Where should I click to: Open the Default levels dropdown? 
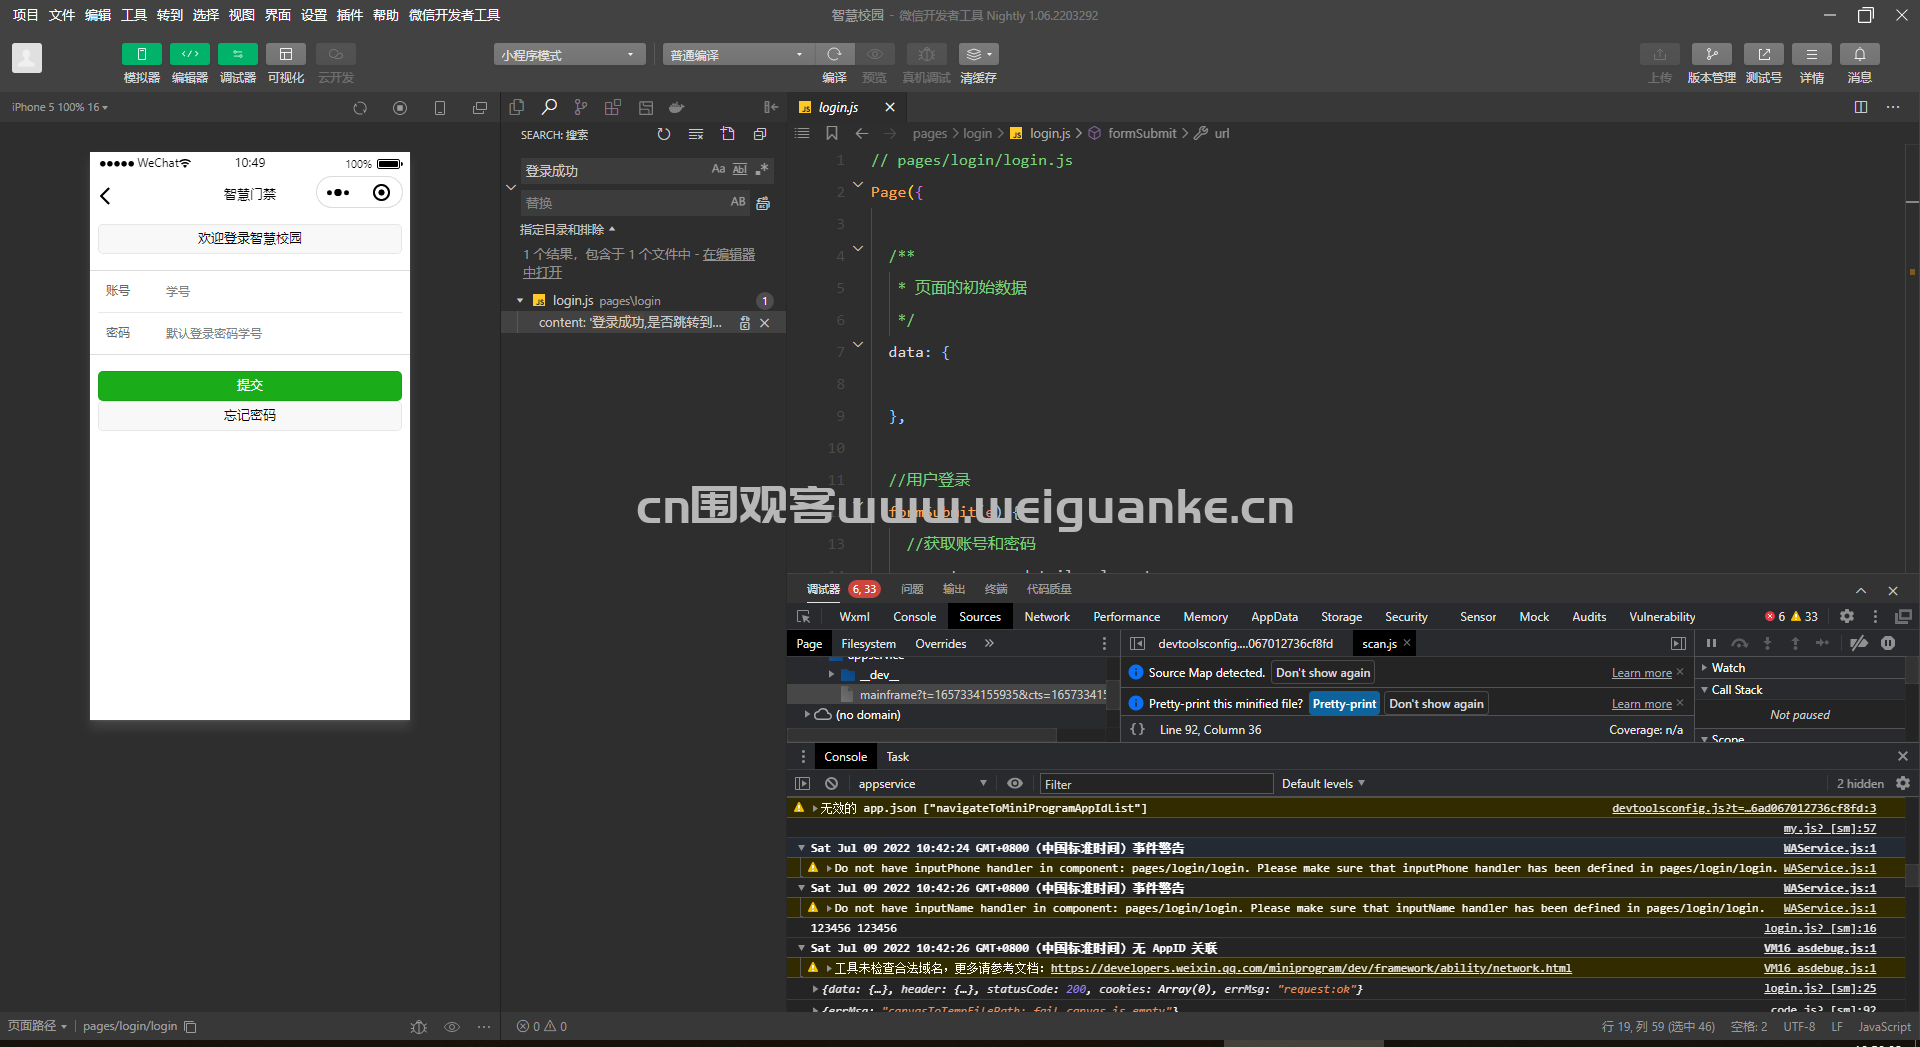coord(1323,784)
